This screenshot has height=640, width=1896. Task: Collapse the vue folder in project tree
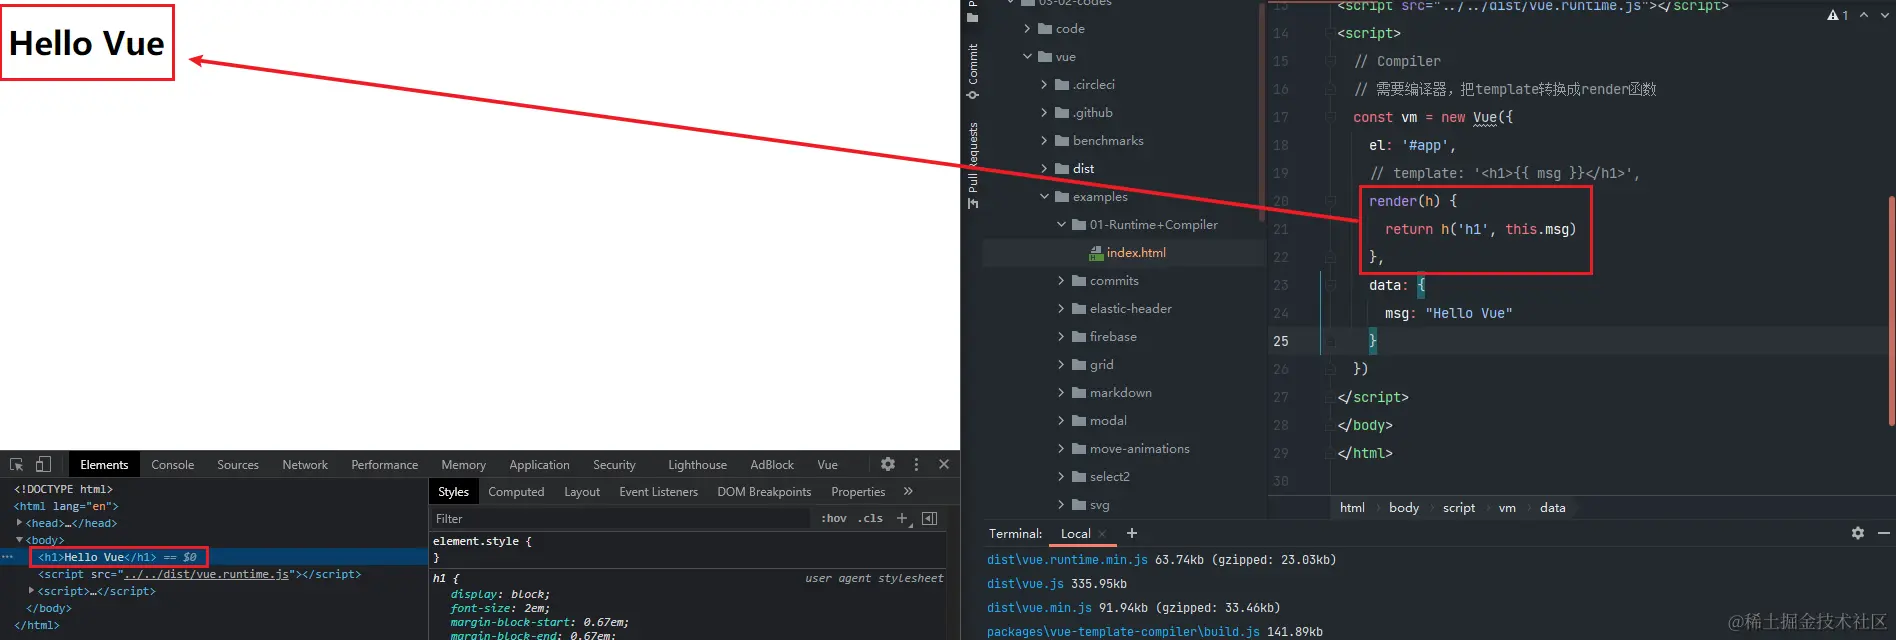pyautogui.click(x=1027, y=57)
